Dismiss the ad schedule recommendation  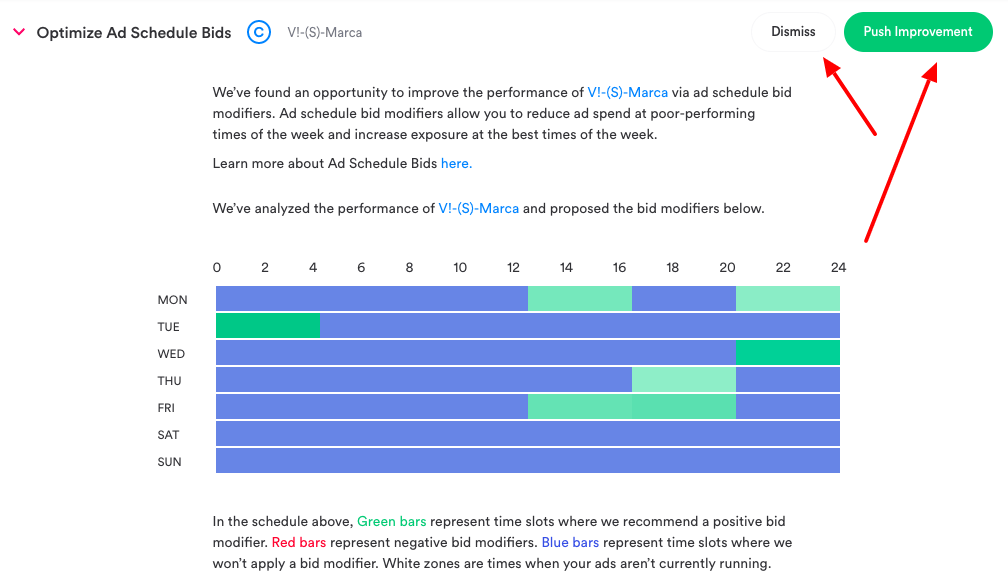793,31
